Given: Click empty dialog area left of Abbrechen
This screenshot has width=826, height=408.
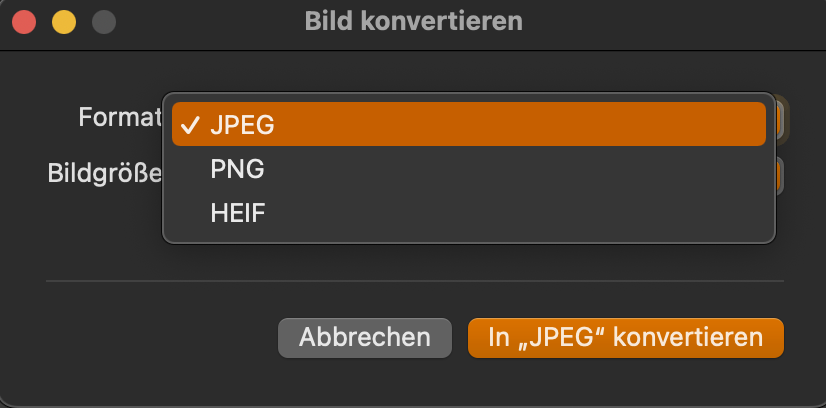Looking at the screenshot, I should point(150,338).
